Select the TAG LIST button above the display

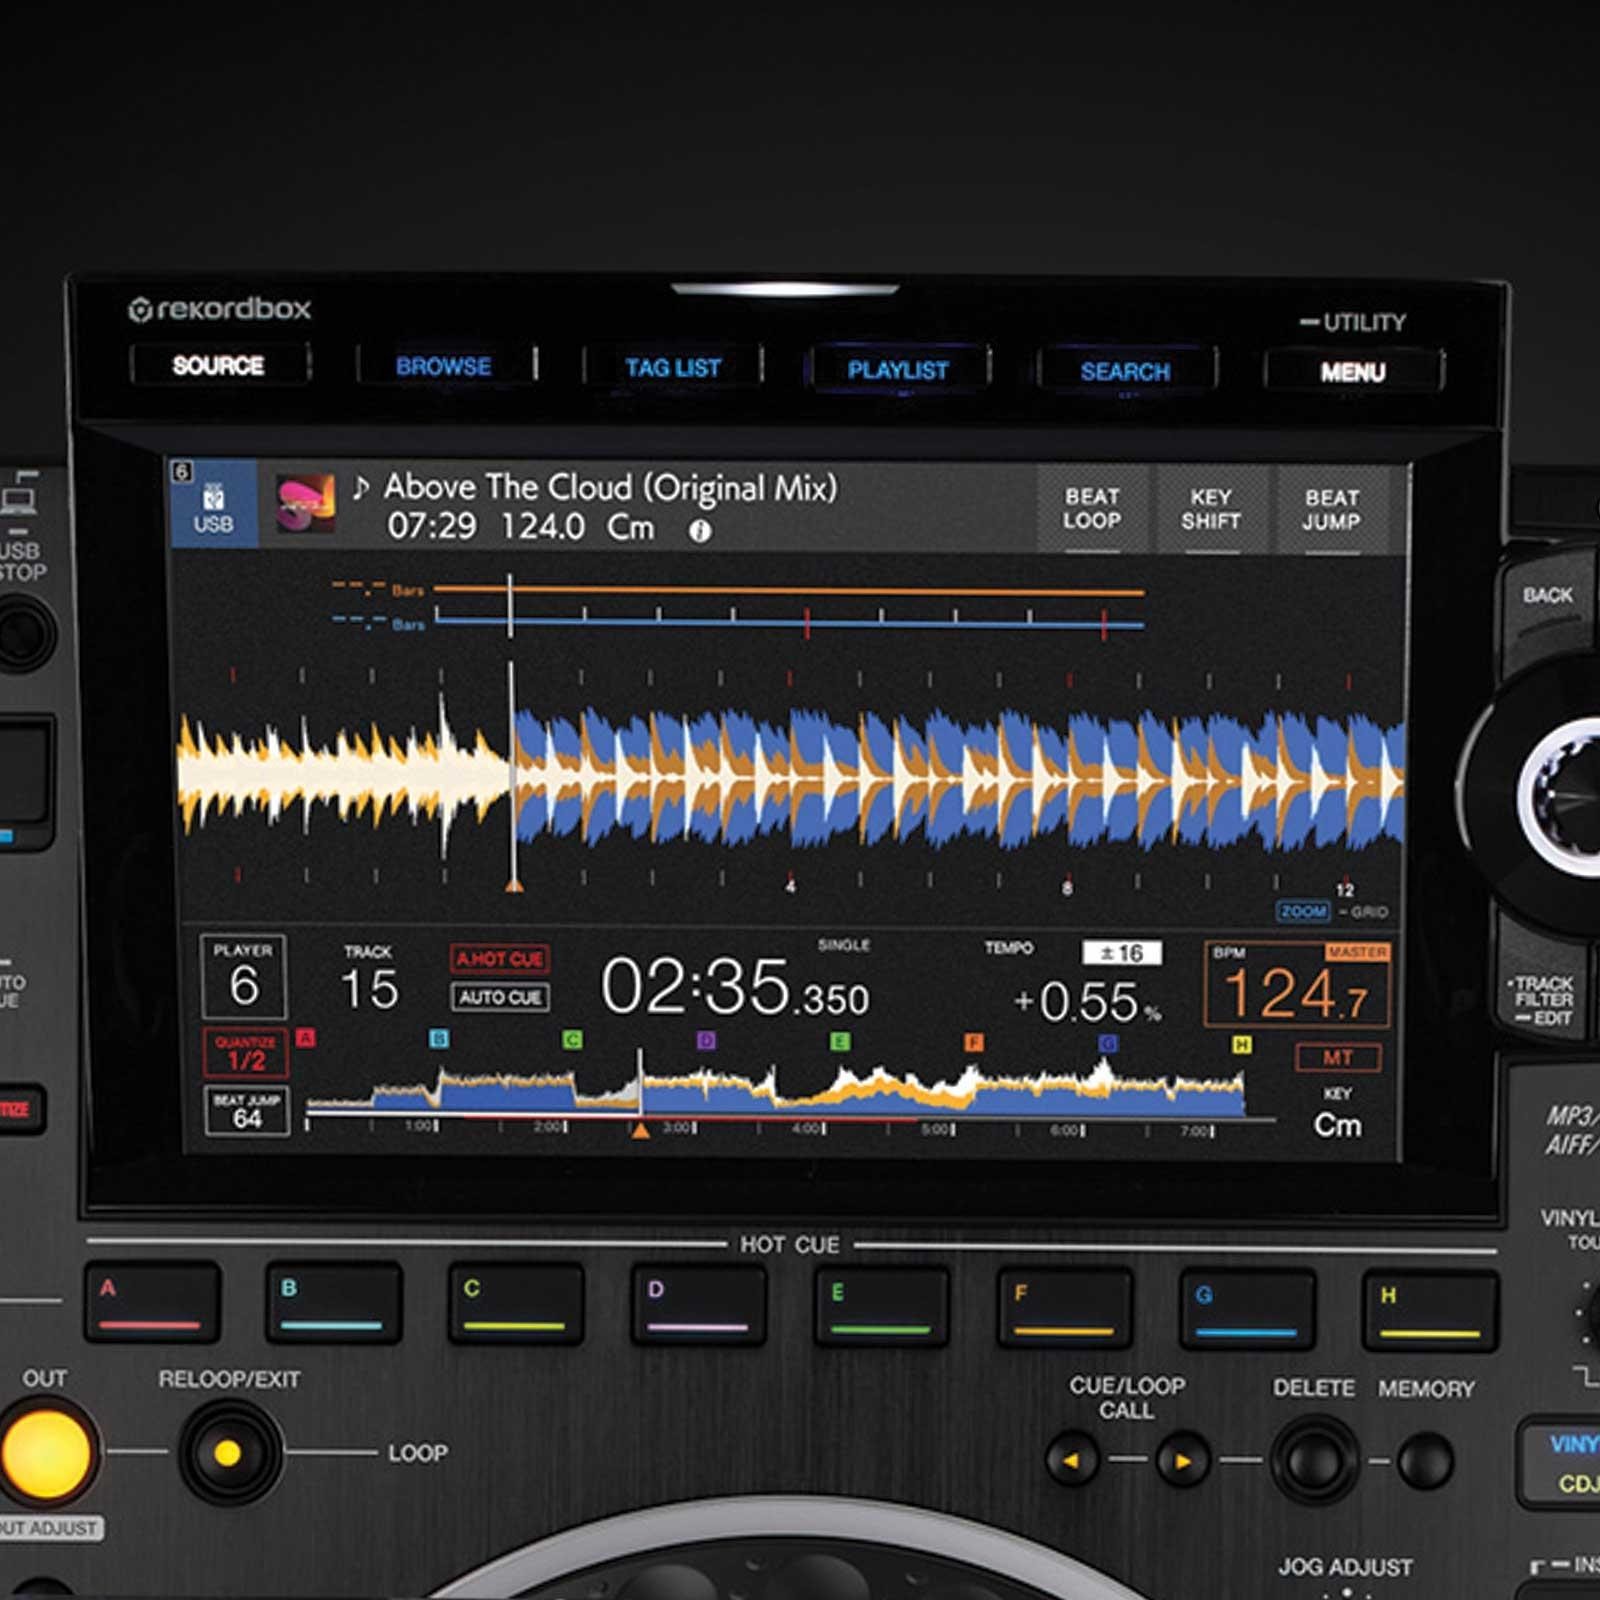[x=673, y=368]
